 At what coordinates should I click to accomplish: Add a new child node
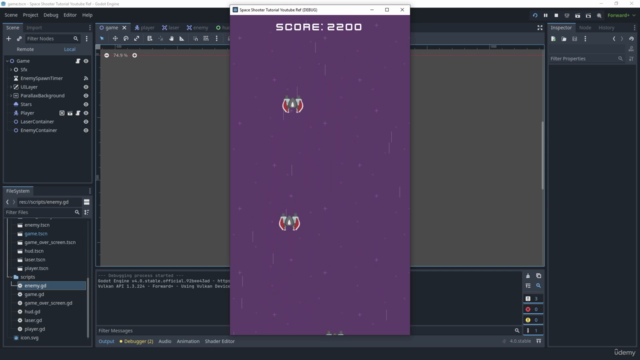tap(9, 38)
